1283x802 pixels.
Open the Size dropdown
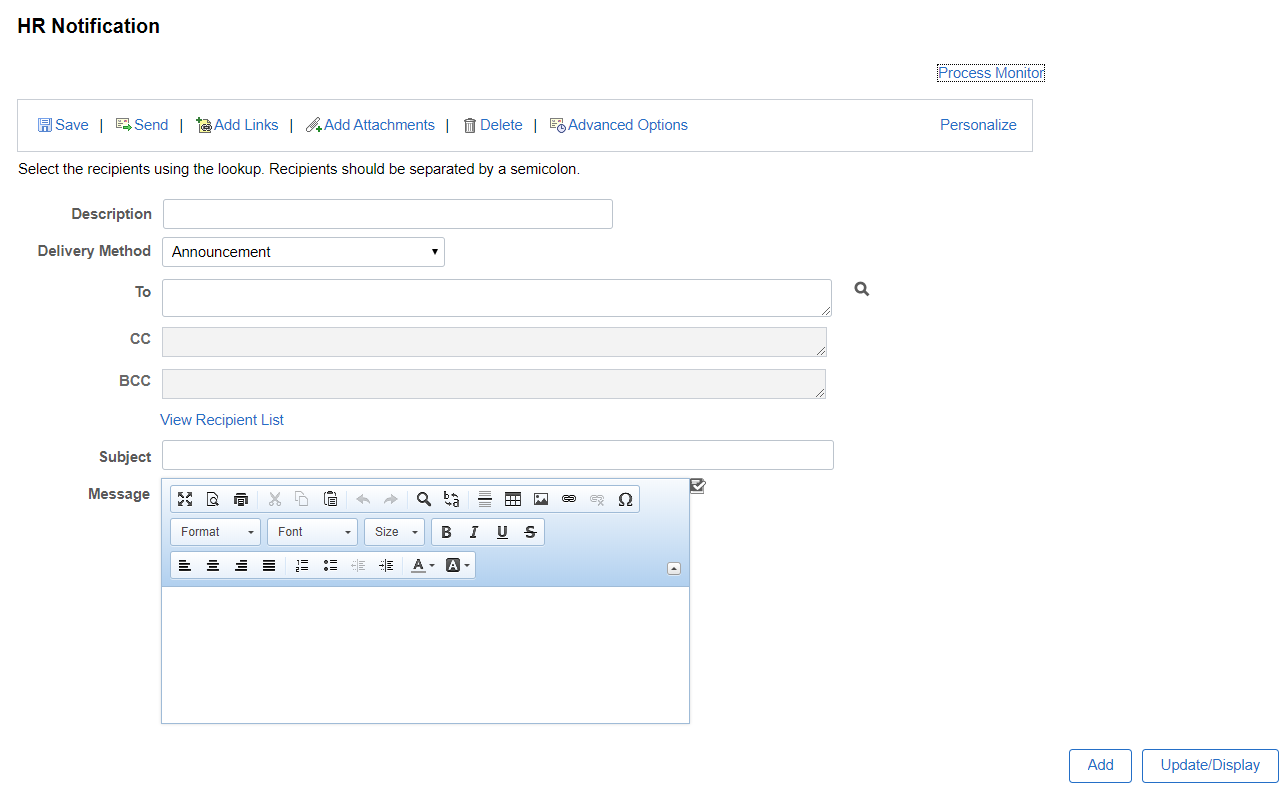[394, 532]
